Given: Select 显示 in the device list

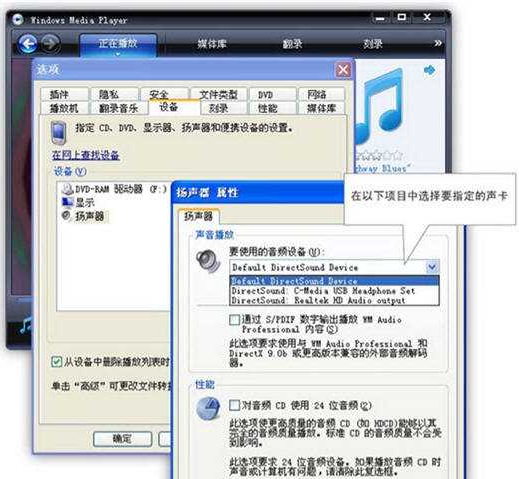Looking at the screenshot, I should pos(85,203).
